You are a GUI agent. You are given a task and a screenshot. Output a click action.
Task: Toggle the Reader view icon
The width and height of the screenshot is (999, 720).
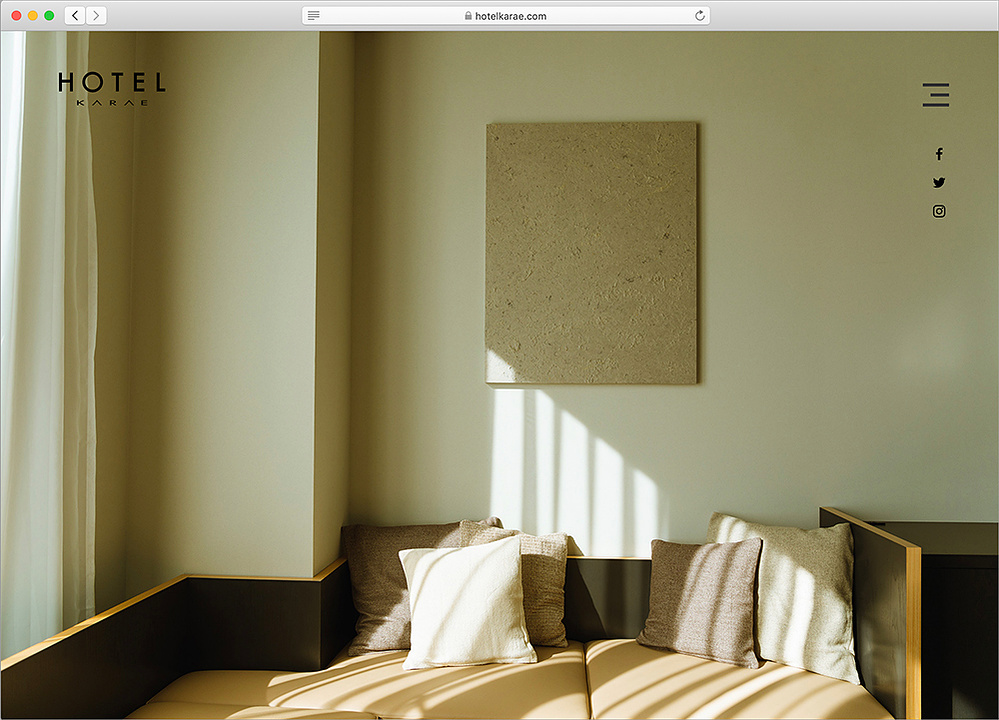pos(313,15)
